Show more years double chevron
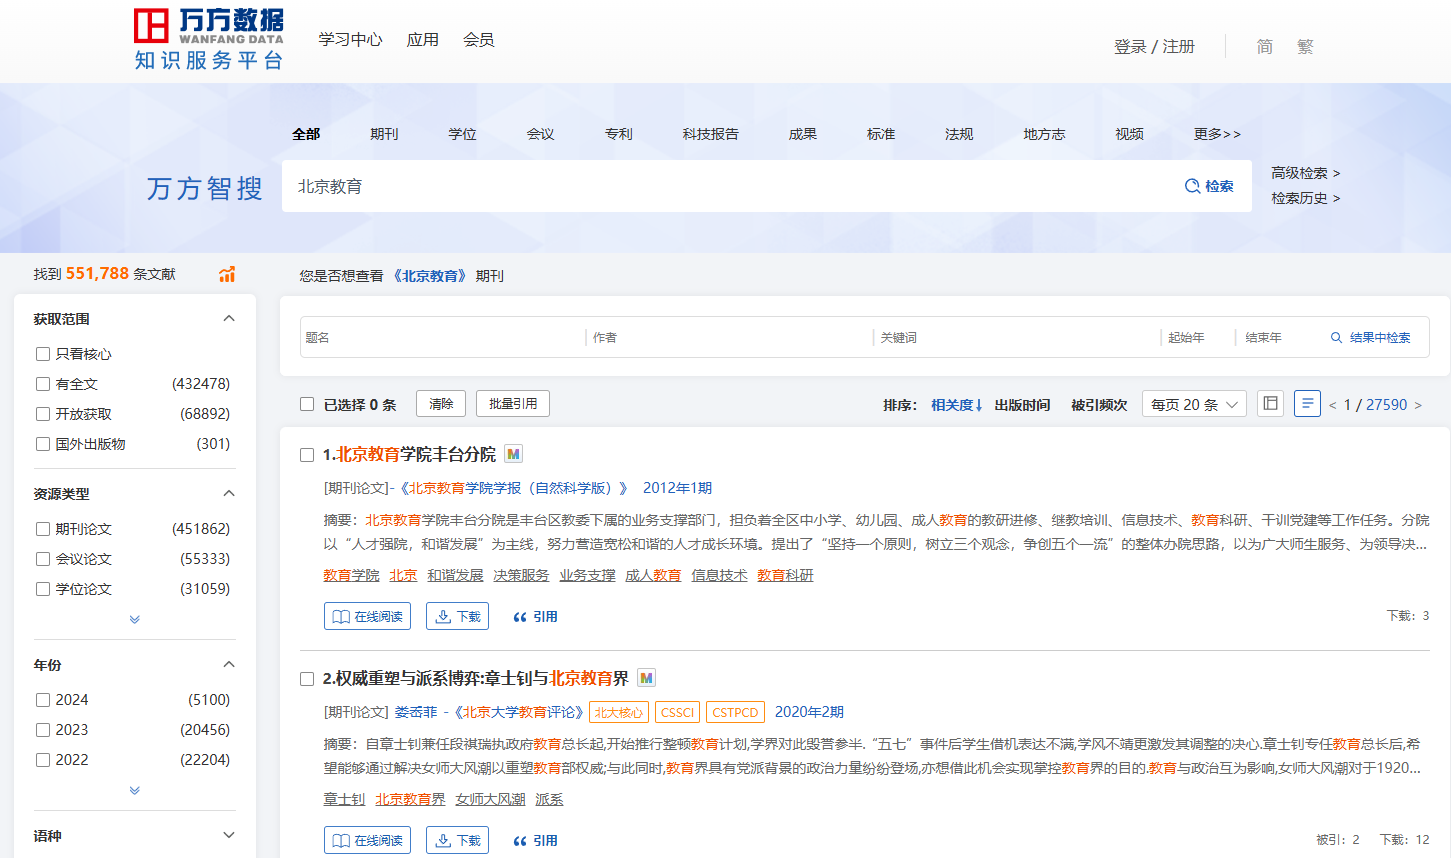The width and height of the screenshot is (1451, 858). click(x=135, y=790)
